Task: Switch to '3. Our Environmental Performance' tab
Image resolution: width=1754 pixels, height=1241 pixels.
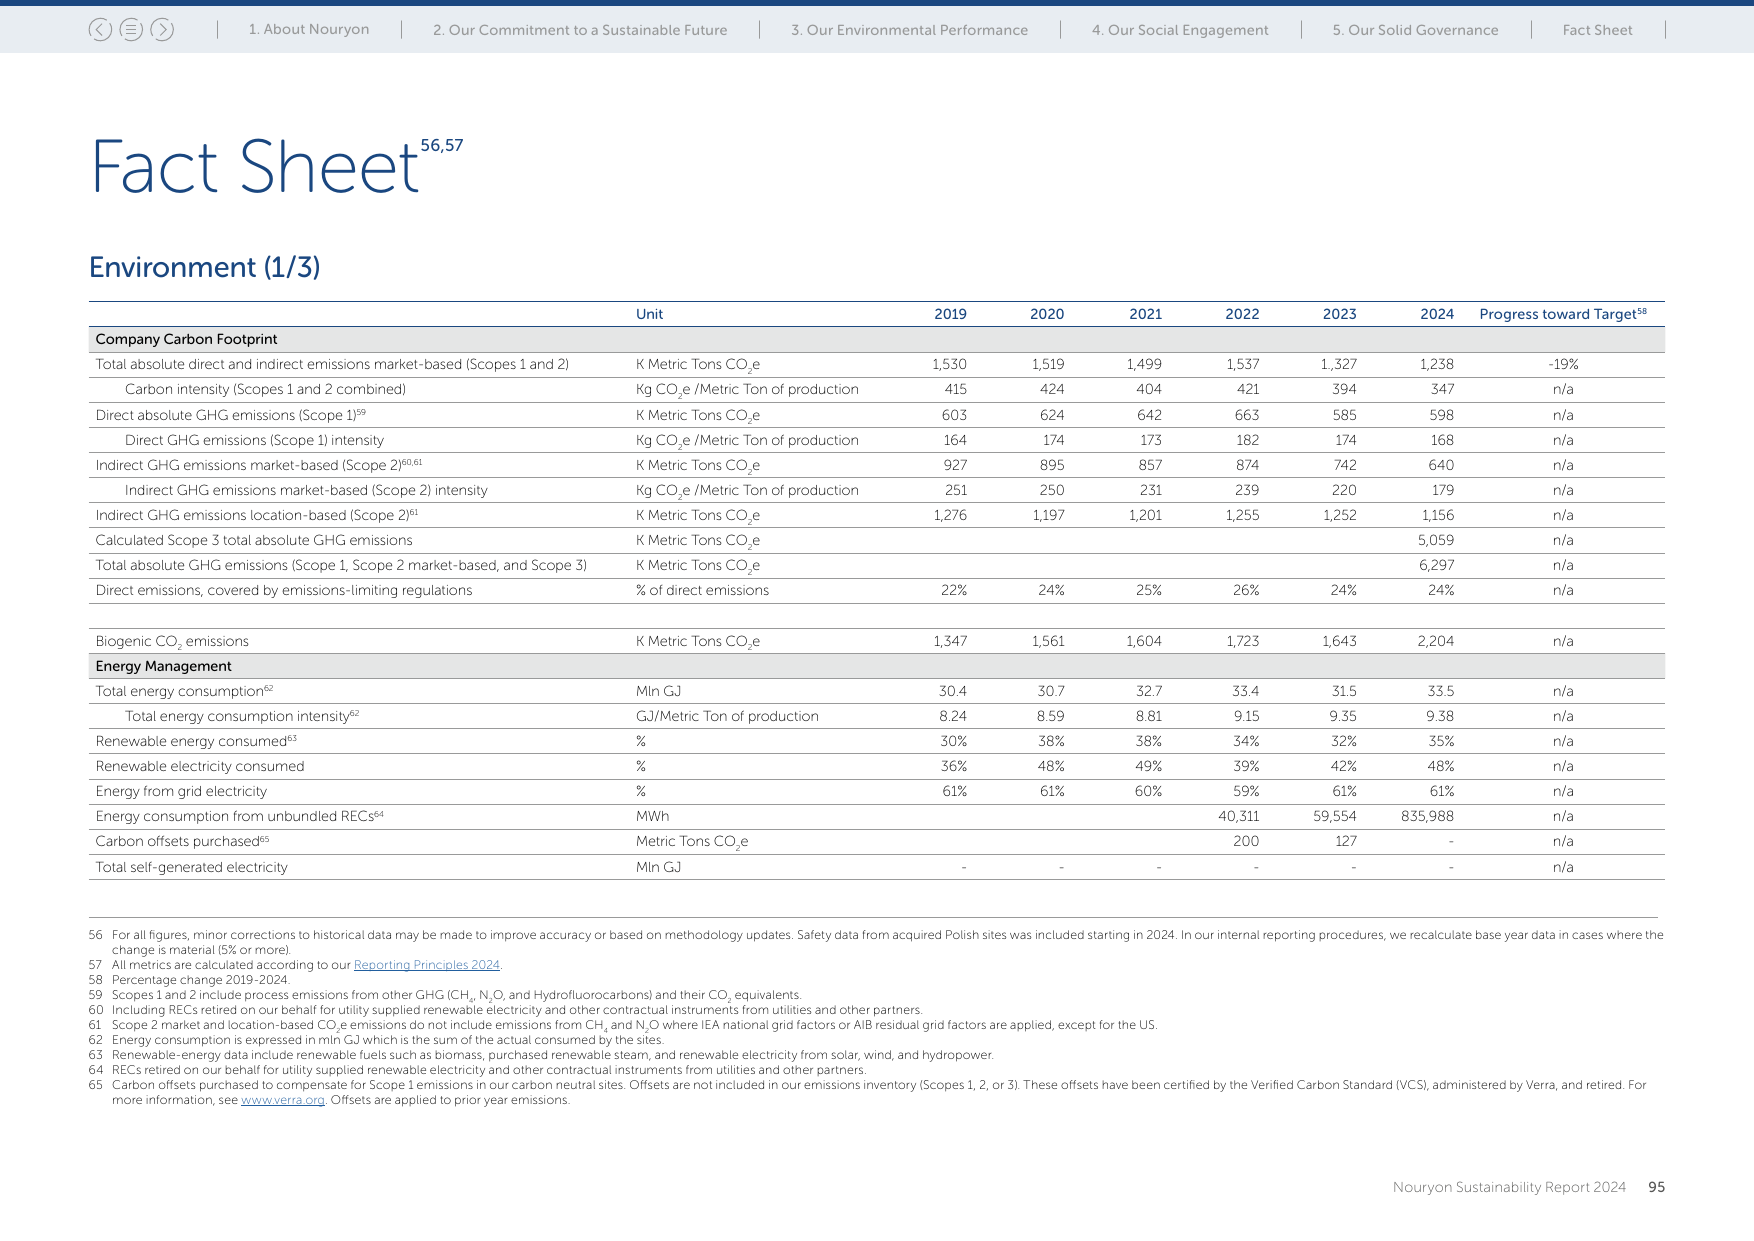Action: click(x=909, y=30)
